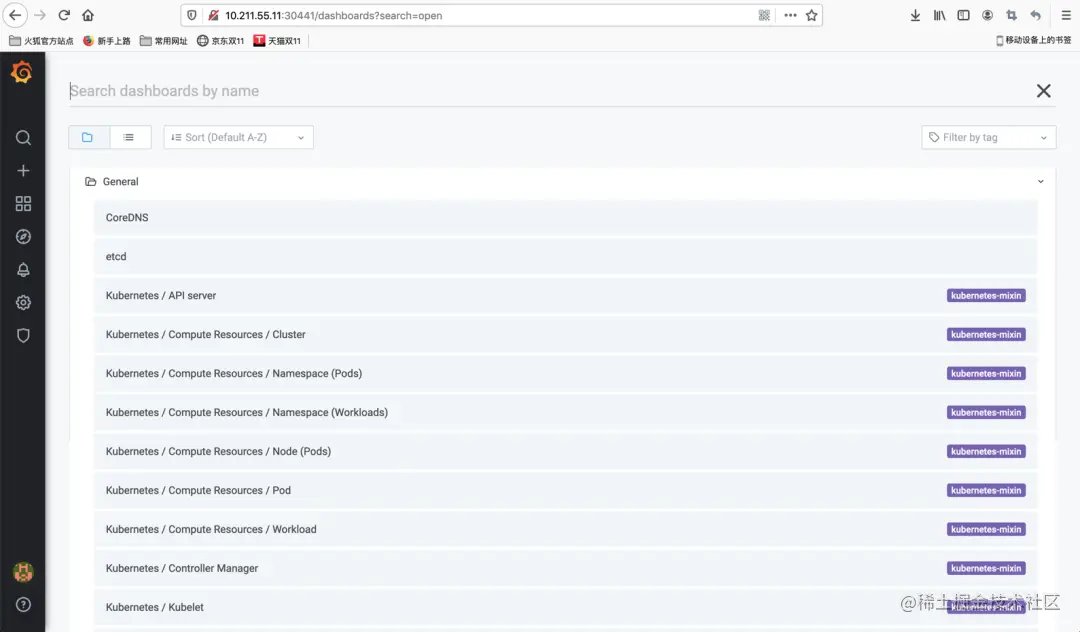Viewport: 1080px width, 632px height.
Task: Select the kubernetes-mixin tag on the API server row
Action: click(x=986, y=295)
